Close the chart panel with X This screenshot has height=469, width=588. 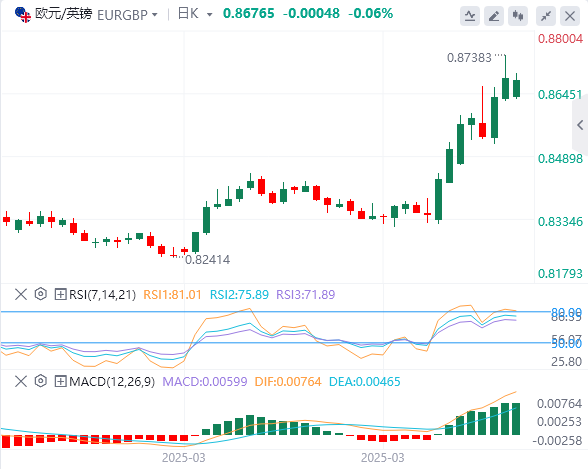tap(570, 16)
